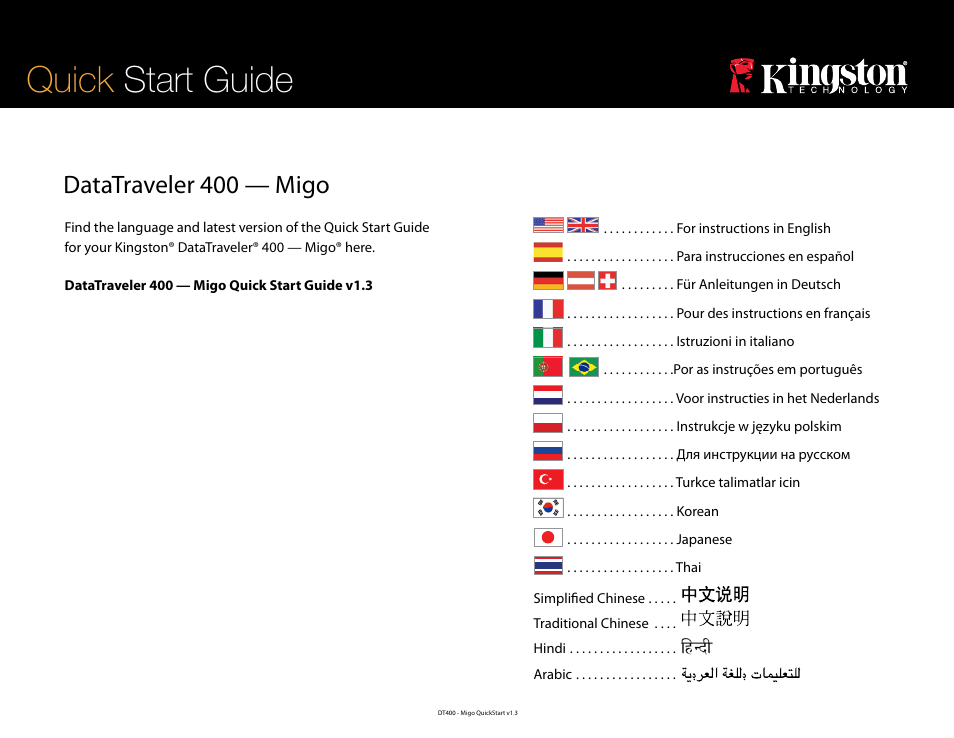The height and width of the screenshot is (738, 954).
Task: Open 'Instrukcje w języku polskim' link
Action: pos(759,426)
